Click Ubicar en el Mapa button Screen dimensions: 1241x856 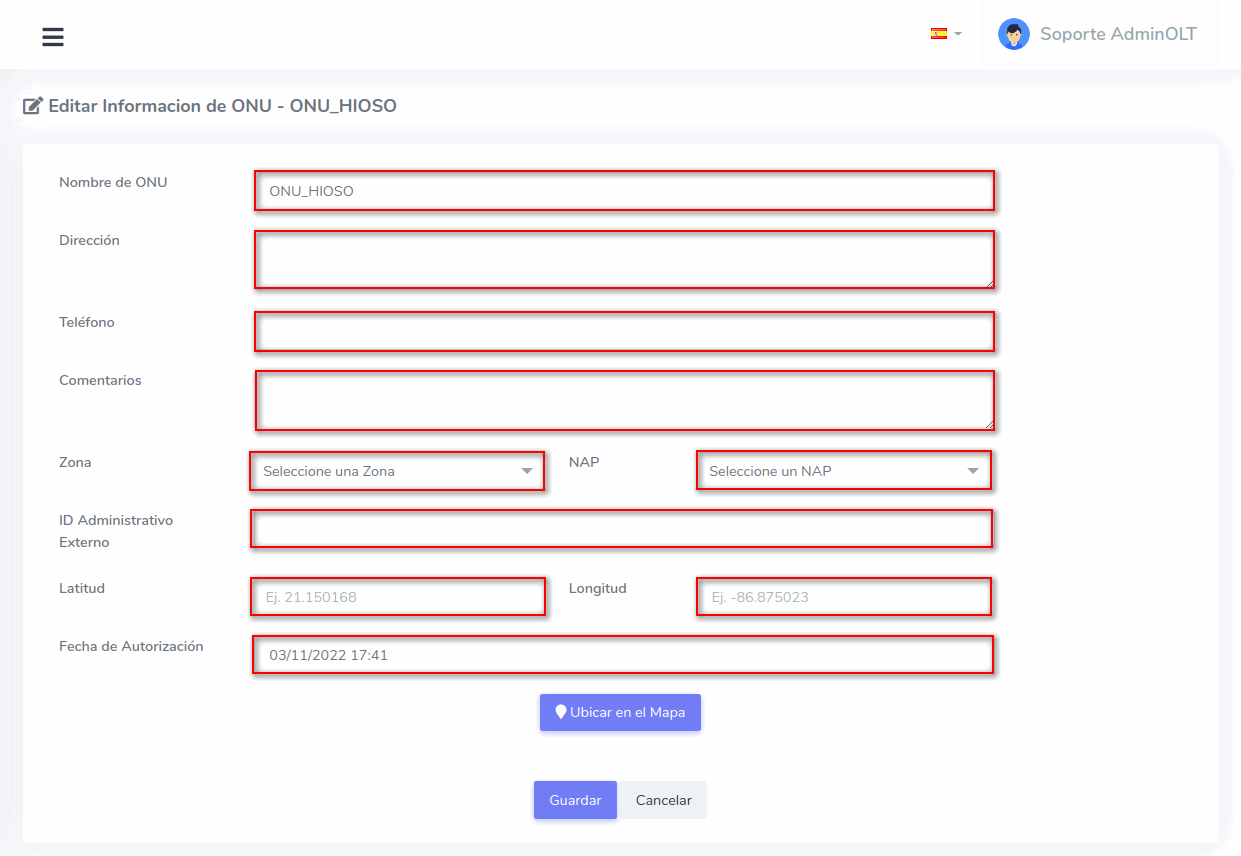tap(620, 713)
